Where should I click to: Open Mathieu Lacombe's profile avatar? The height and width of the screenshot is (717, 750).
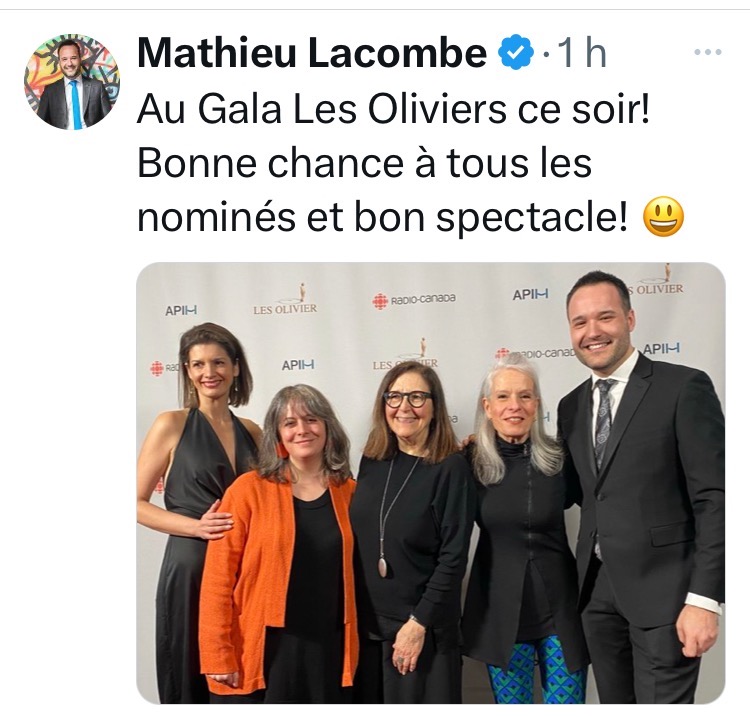pos(71,82)
